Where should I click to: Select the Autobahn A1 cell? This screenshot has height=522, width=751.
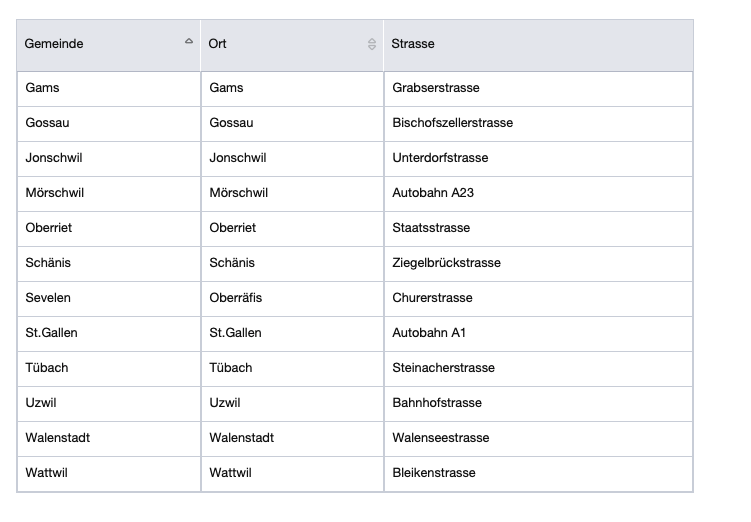coord(429,333)
